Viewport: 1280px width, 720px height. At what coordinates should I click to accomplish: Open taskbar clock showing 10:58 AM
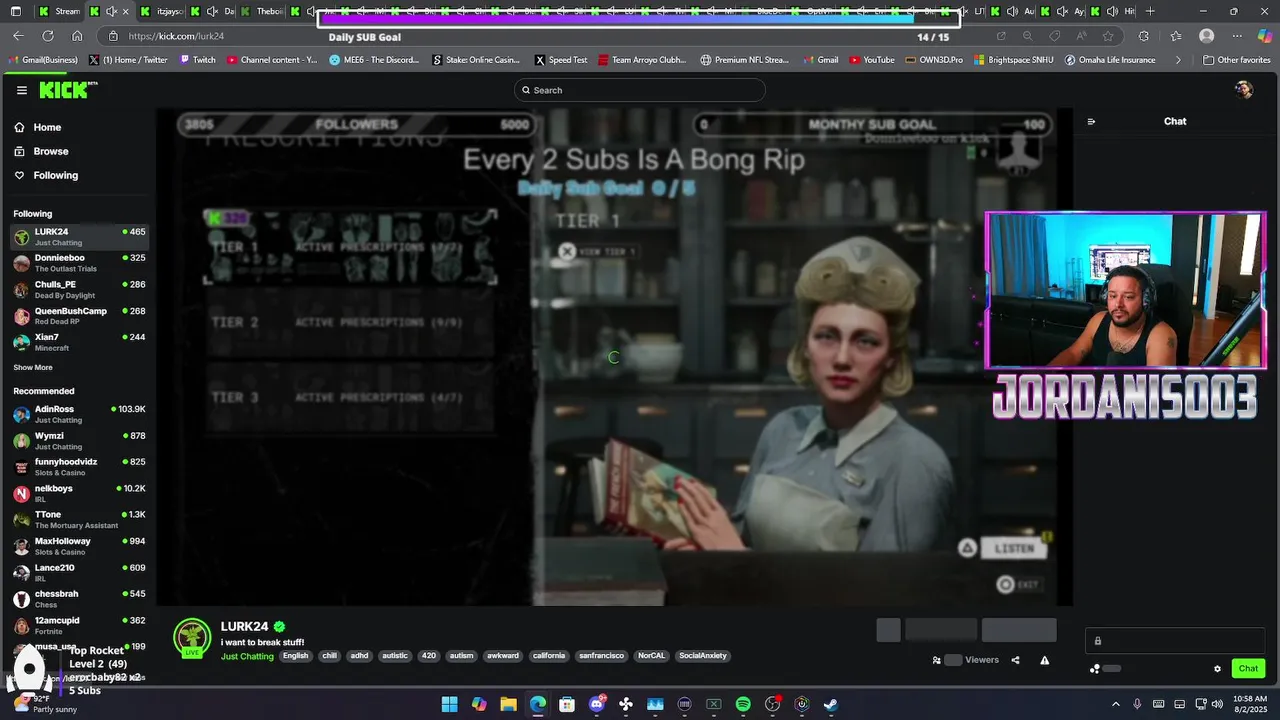tap(1250, 704)
